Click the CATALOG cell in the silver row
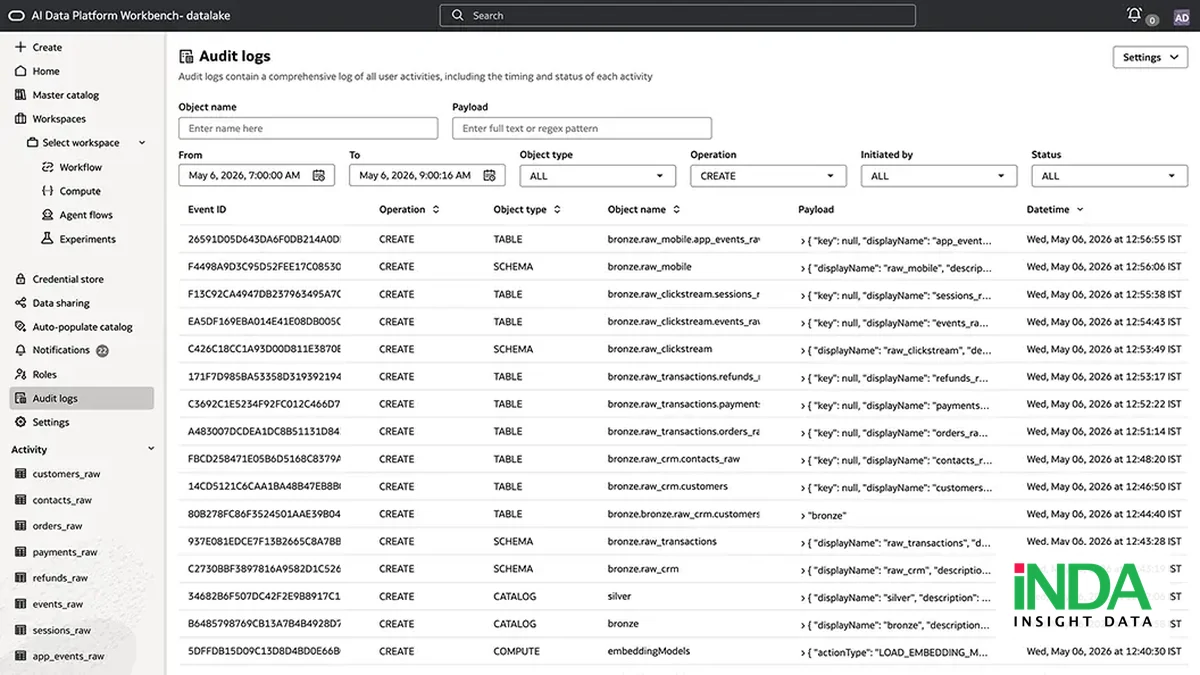Image resolution: width=1200 pixels, height=675 pixels. point(515,597)
